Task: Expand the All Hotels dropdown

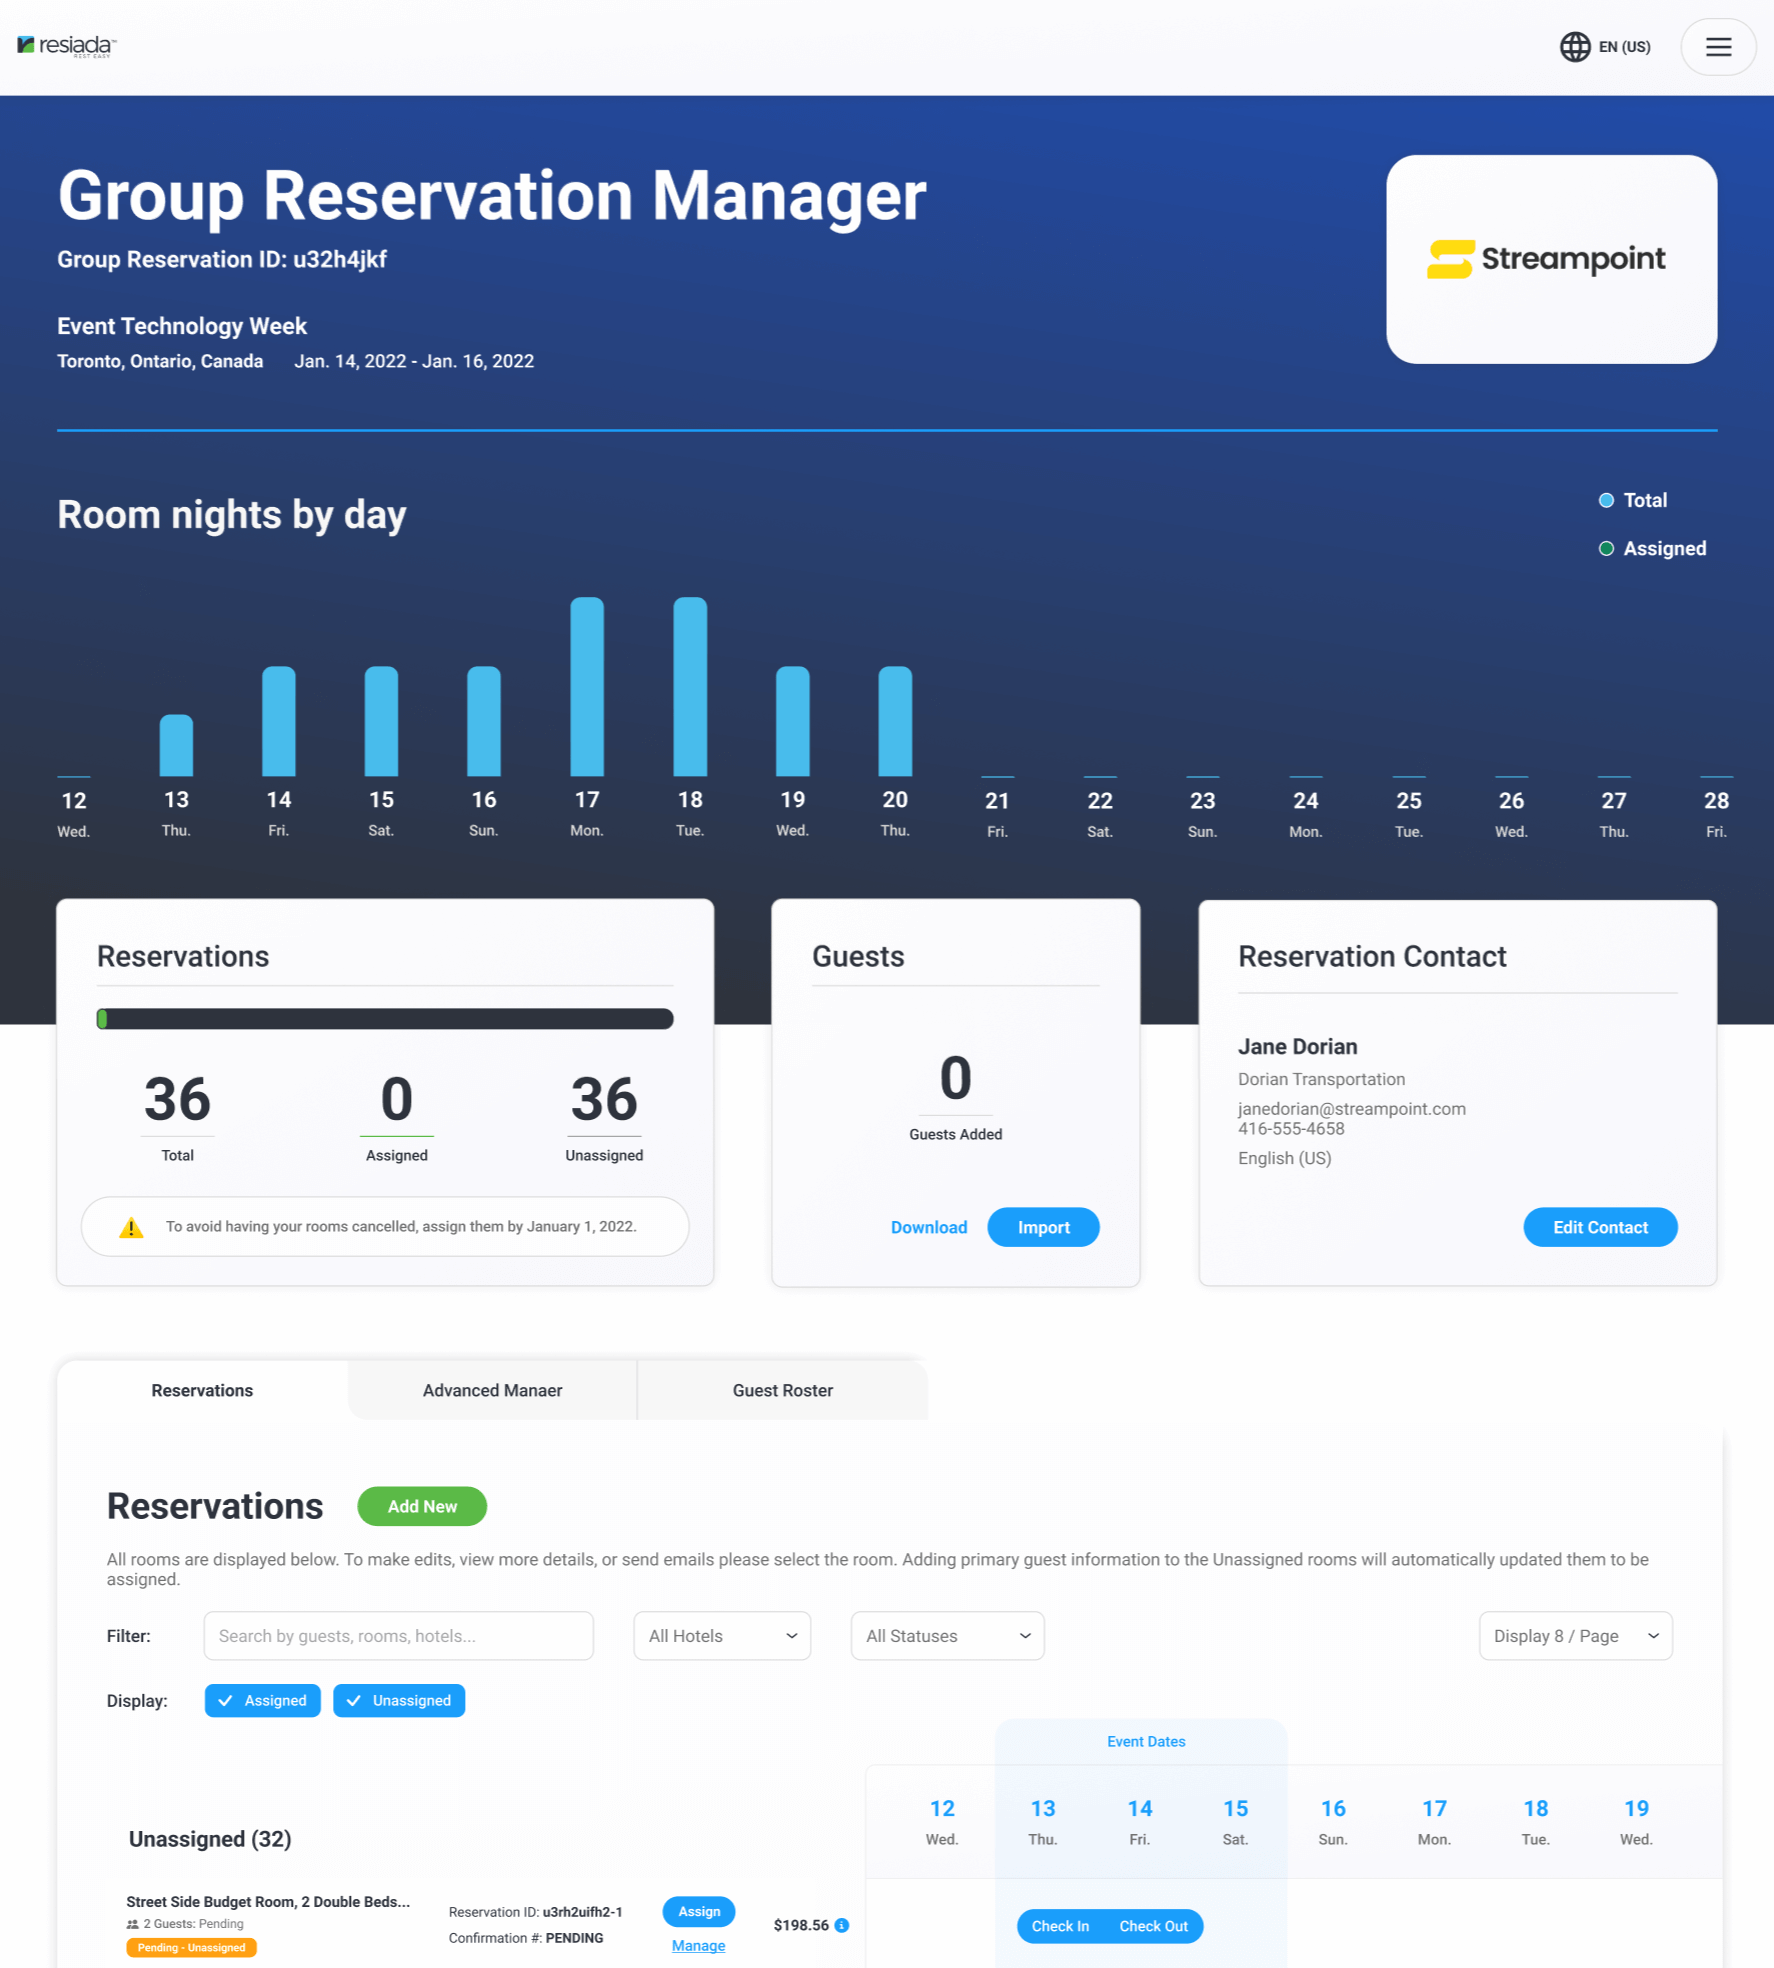Action: pos(721,1636)
